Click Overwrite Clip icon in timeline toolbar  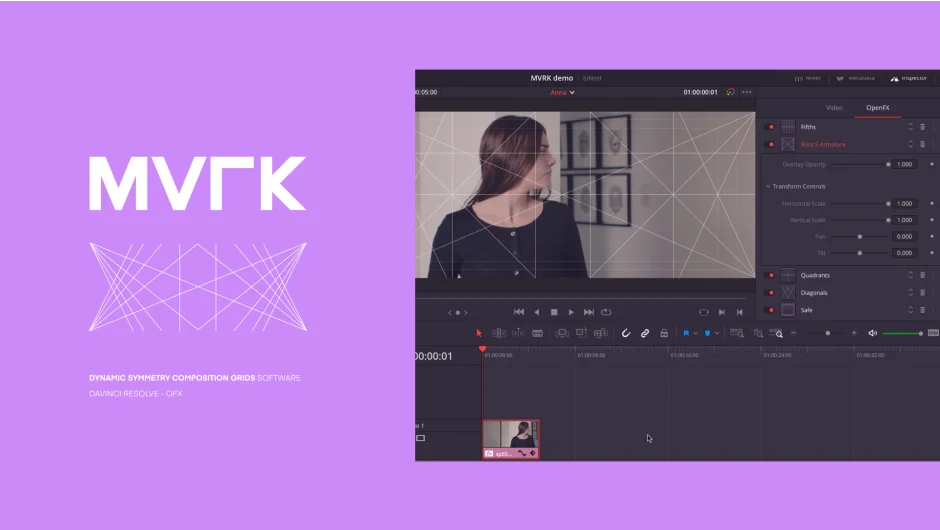point(581,333)
